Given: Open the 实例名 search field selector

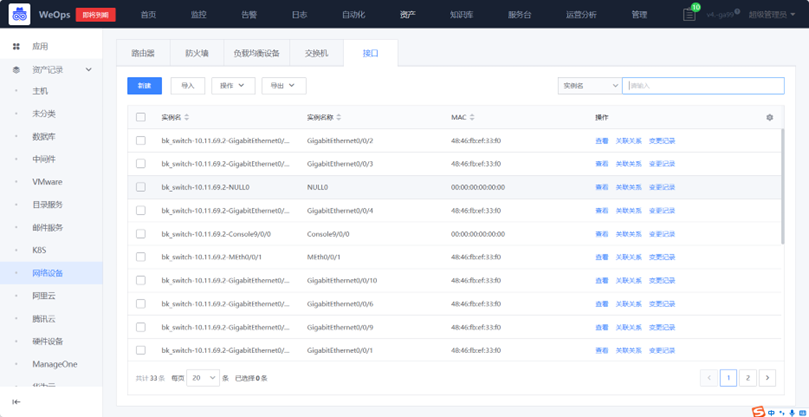Looking at the screenshot, I should (x=590, y=86).
